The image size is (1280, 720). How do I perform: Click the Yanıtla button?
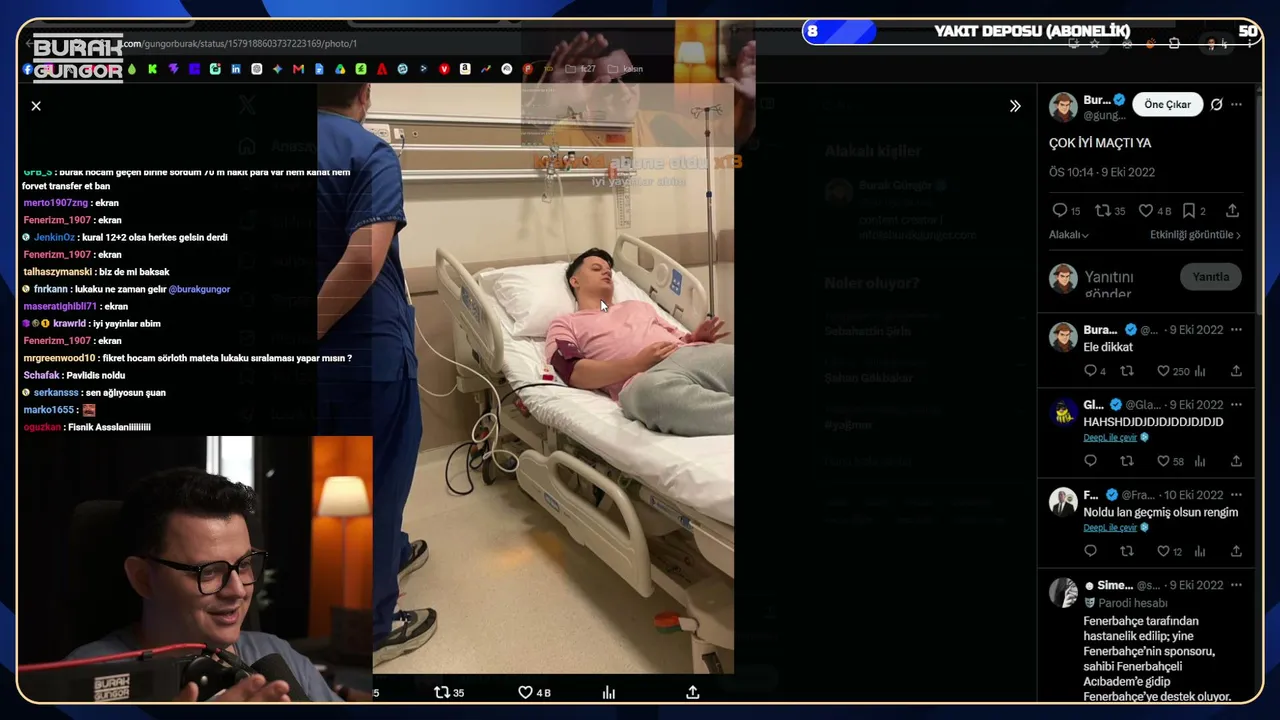(1211, 277)
